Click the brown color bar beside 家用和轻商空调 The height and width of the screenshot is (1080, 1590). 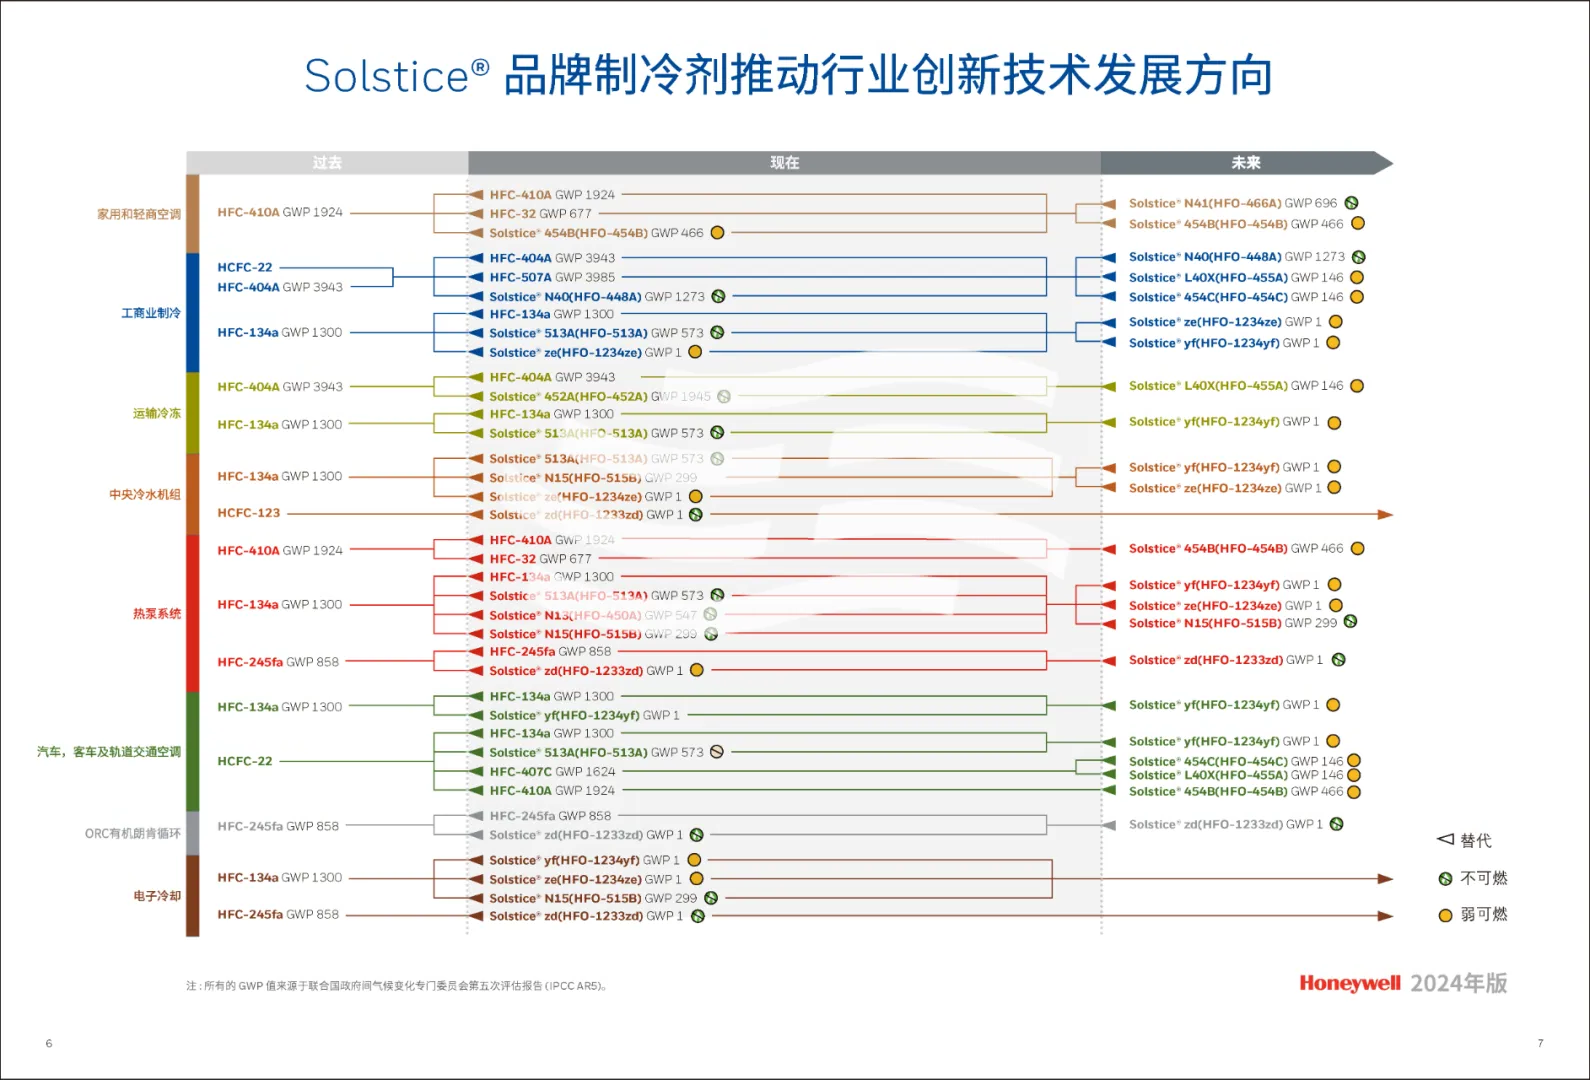point(193,214)
